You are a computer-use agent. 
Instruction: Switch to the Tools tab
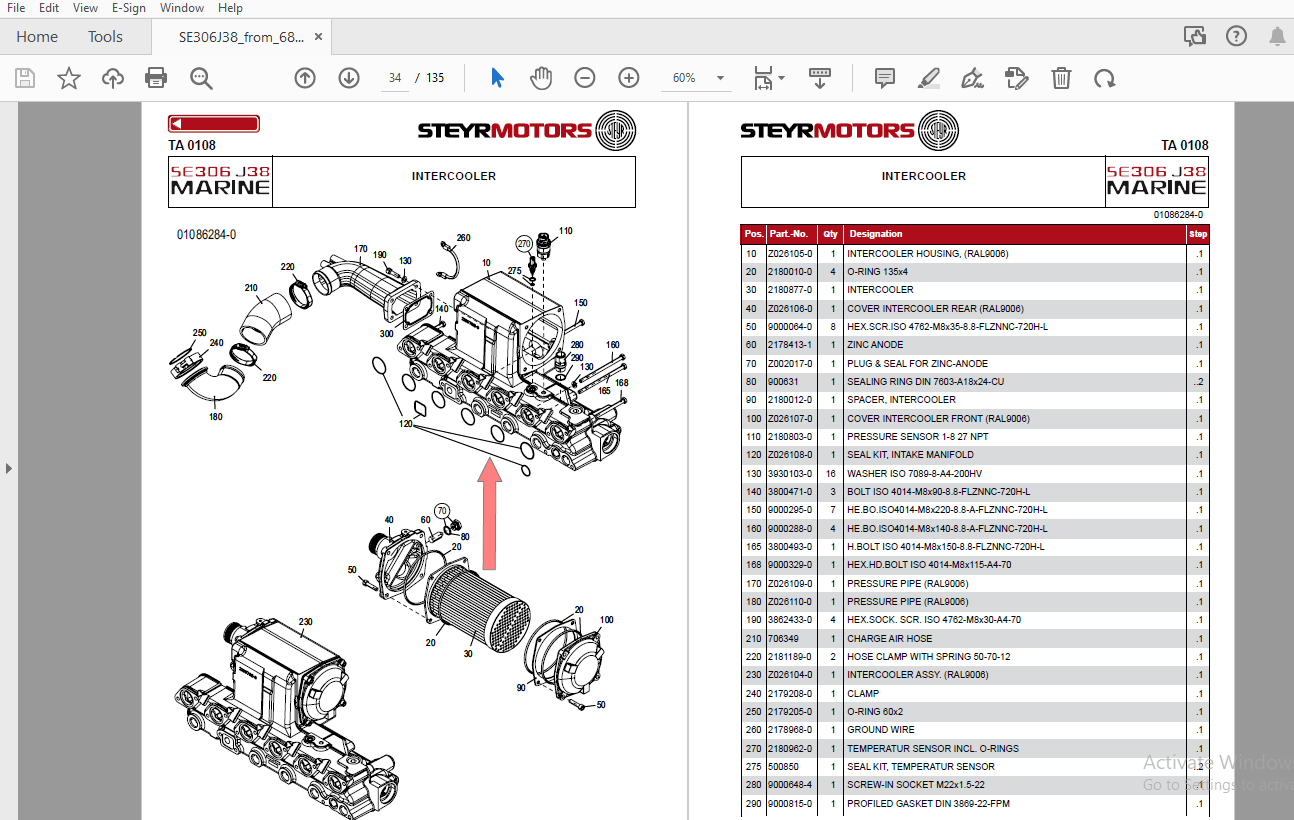click(105, 37)
